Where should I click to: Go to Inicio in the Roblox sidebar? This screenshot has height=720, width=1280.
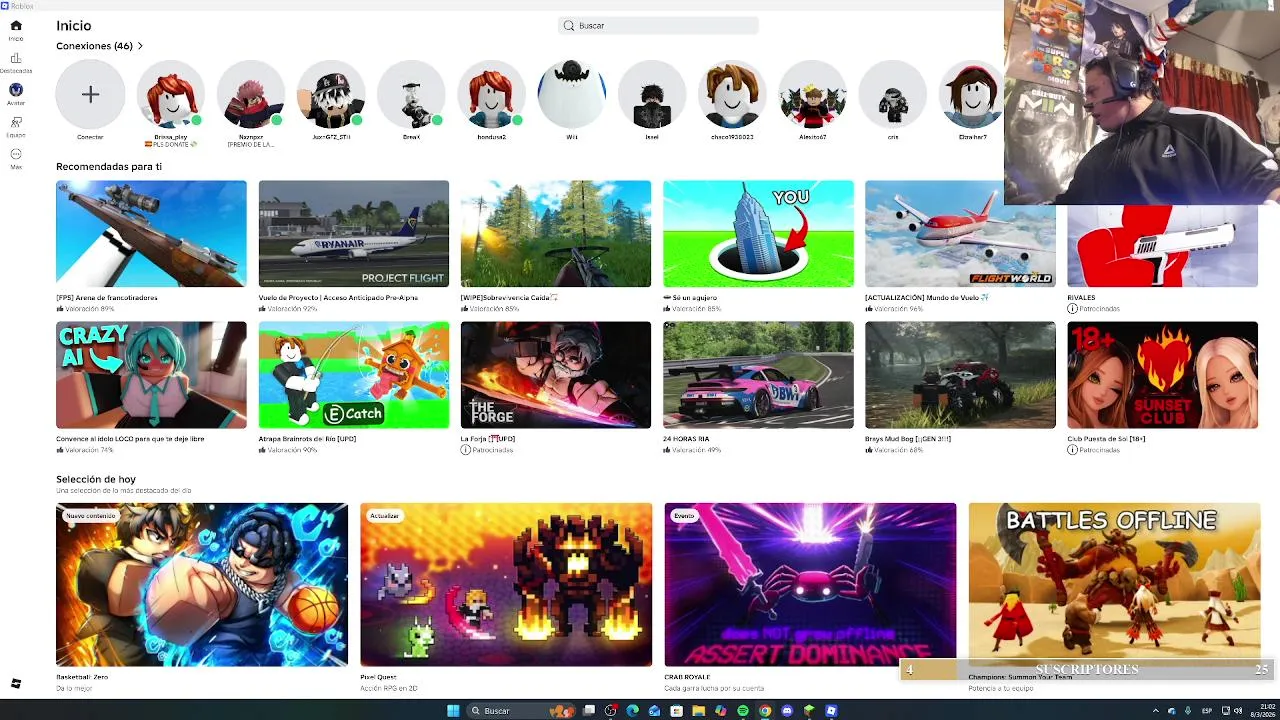click(16, 29)
